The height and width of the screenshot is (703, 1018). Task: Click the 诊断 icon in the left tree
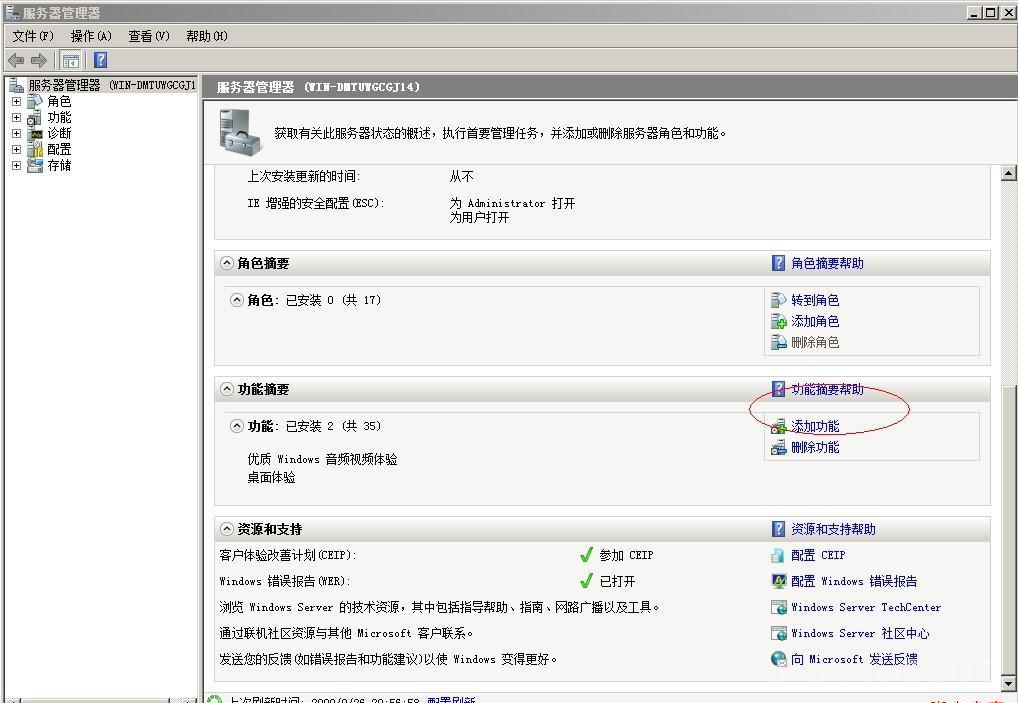pos(35,133)
